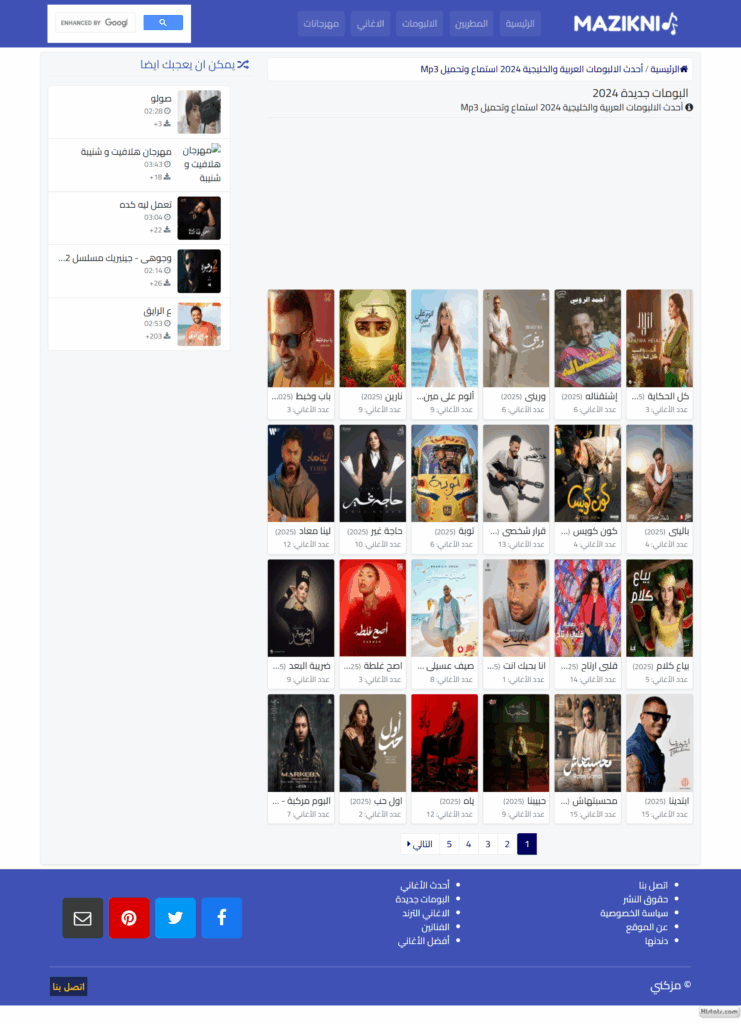Open the انا بحبك انت album cover
Screen dimensions: 741x1024
(516, 608)
